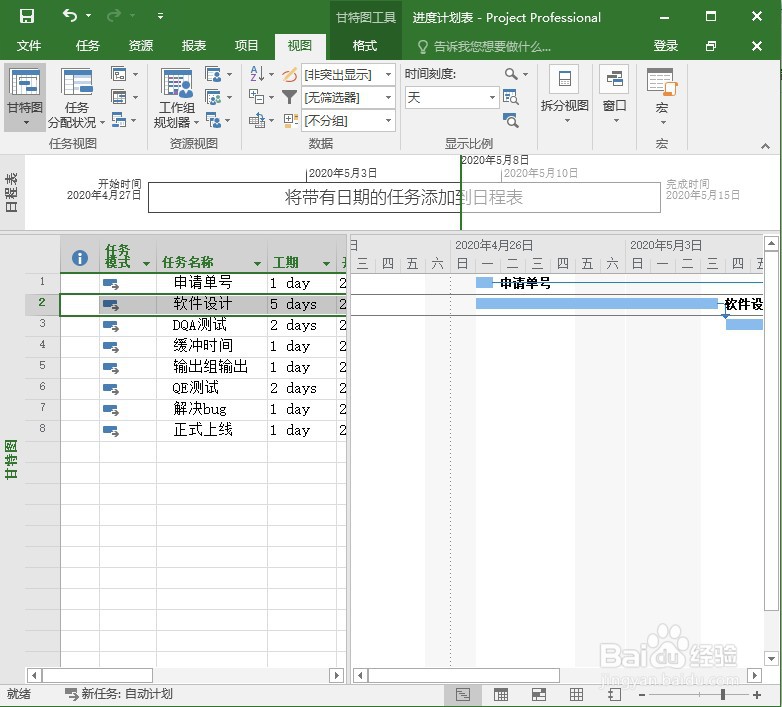782x707 pixels.
Task: Click the Zoom magnifier icon
Action: (x=511, y=74)
